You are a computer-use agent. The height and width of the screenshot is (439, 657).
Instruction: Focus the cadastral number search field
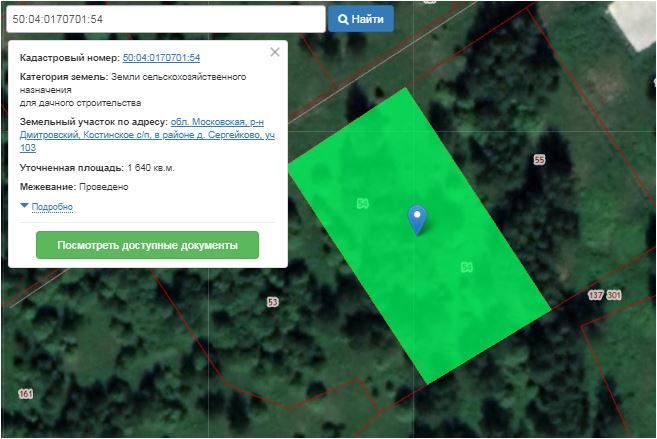click(163, 19)
